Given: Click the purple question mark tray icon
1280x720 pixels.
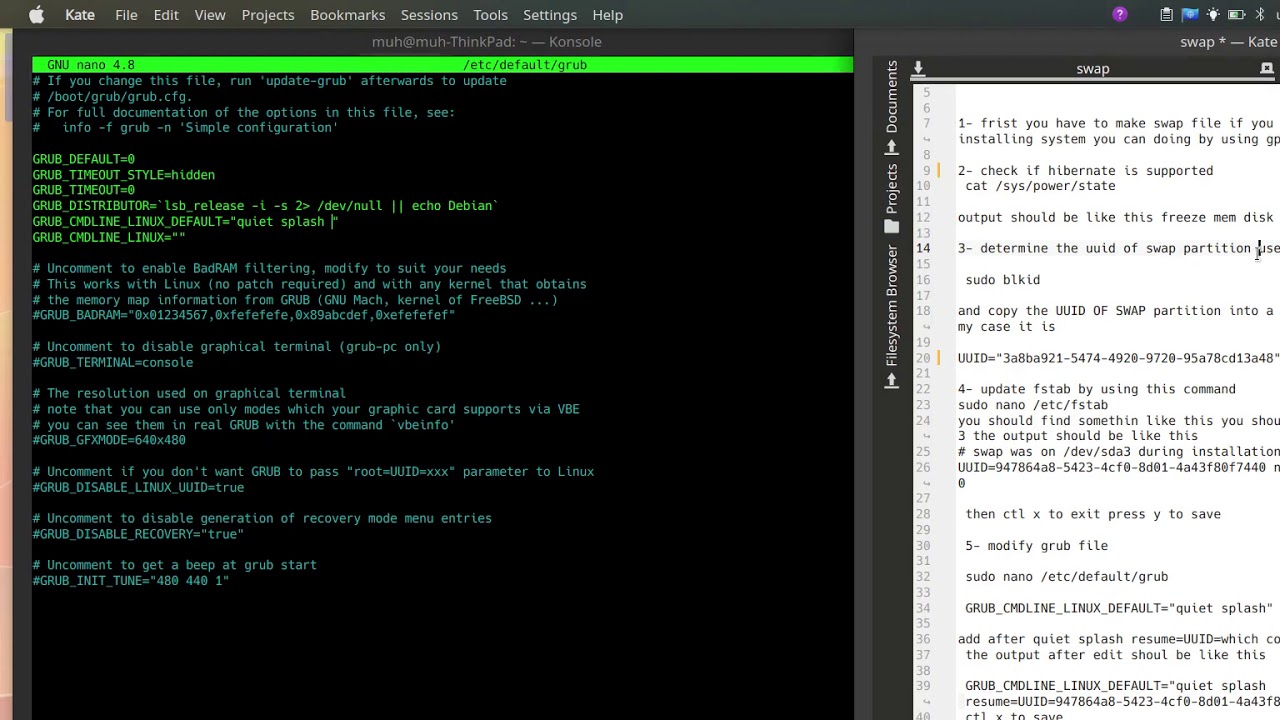Looking at the screenshot, I should pos(1120,14).
